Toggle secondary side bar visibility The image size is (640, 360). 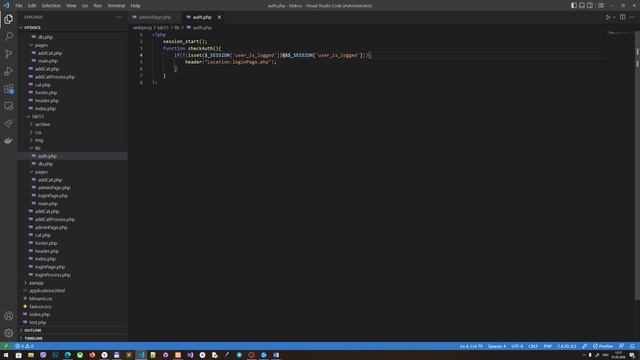tap(590, 5)
